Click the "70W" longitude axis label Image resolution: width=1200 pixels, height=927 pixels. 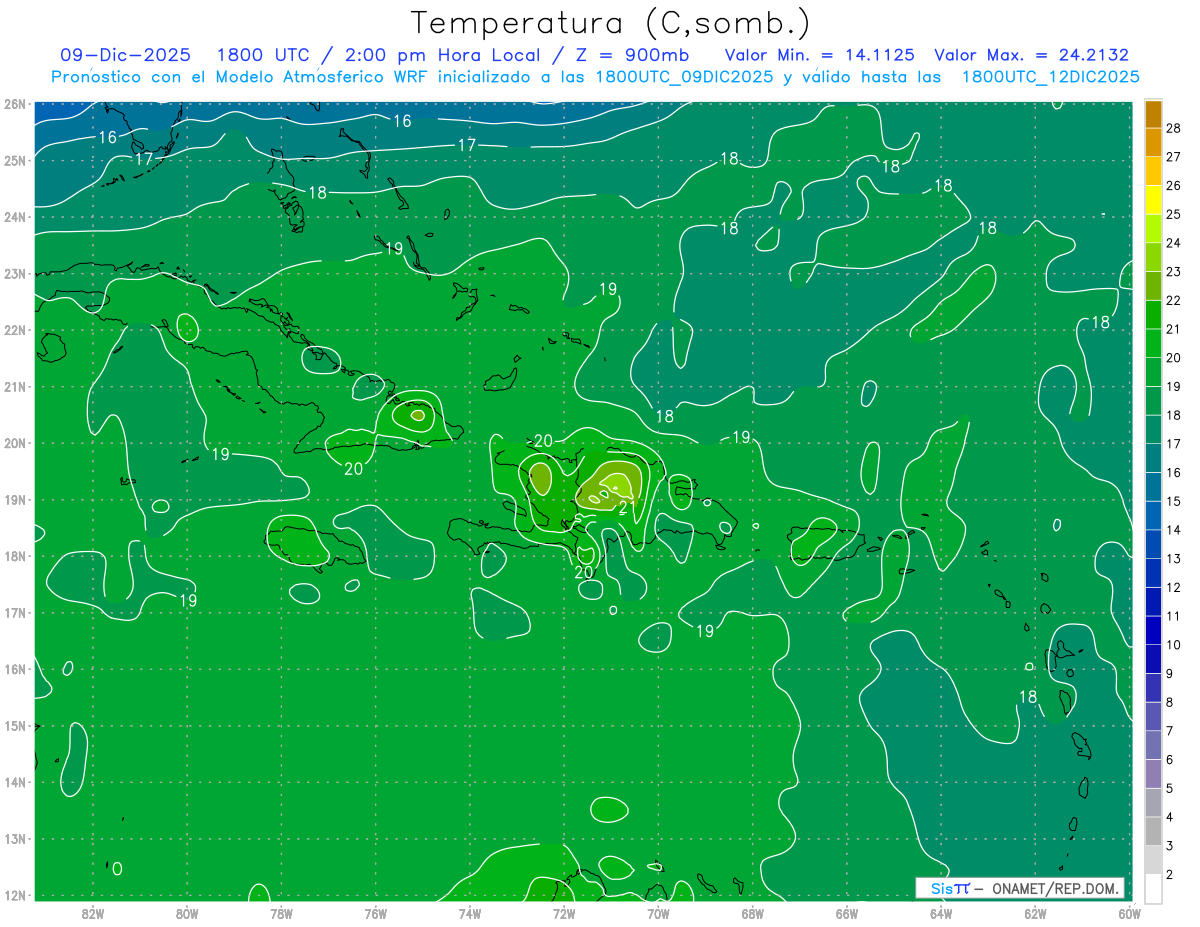pos(658,913)
